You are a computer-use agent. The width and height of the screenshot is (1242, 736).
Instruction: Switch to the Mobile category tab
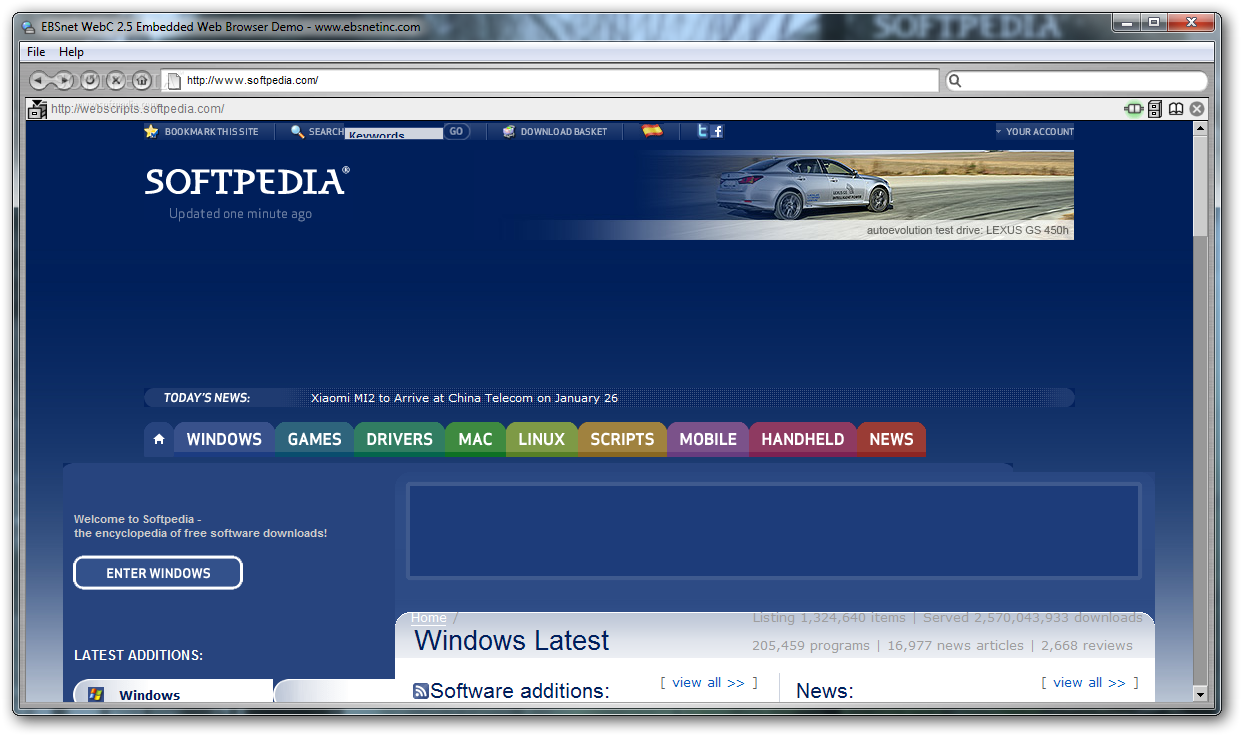pyautogui.click(x=708, y=439)
